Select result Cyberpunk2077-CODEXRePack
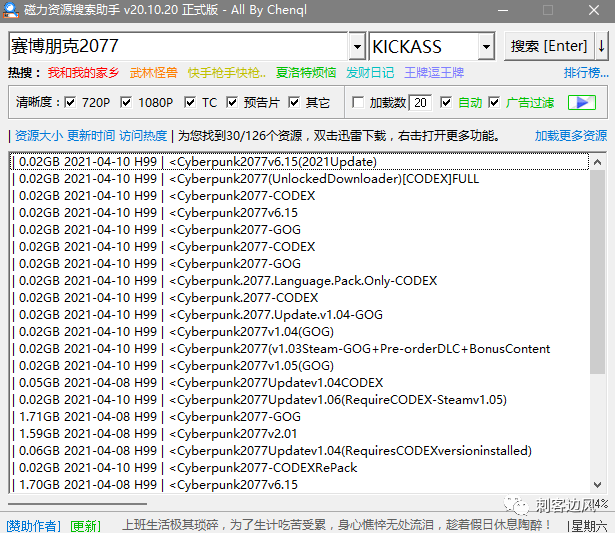Image resolution: width=615 pixels, height=533 pixels. coord(299,468)
